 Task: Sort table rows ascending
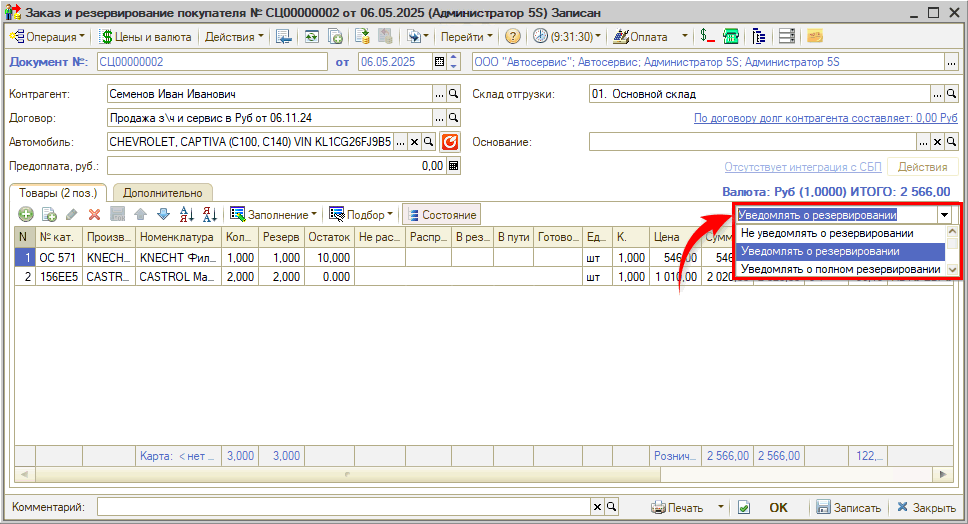[x=186, y=214]
